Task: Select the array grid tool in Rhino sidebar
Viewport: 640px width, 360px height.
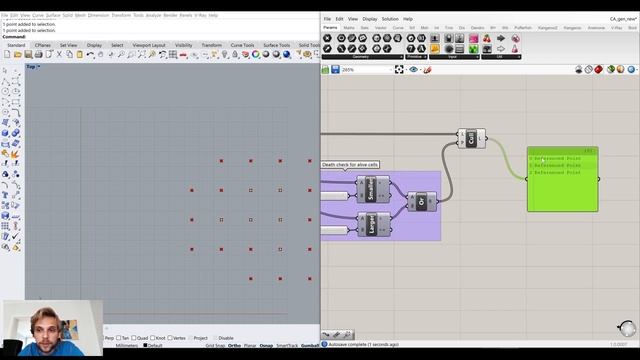Action: coord(5,226)
